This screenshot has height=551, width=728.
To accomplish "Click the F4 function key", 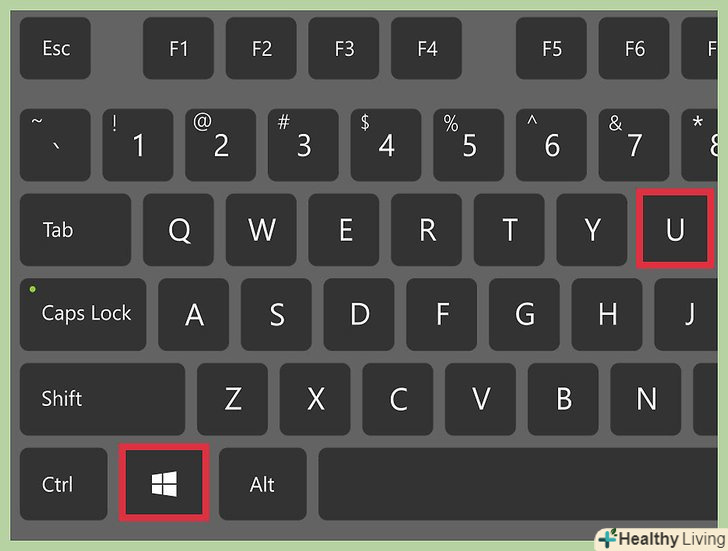I will (x=426, y=48).
